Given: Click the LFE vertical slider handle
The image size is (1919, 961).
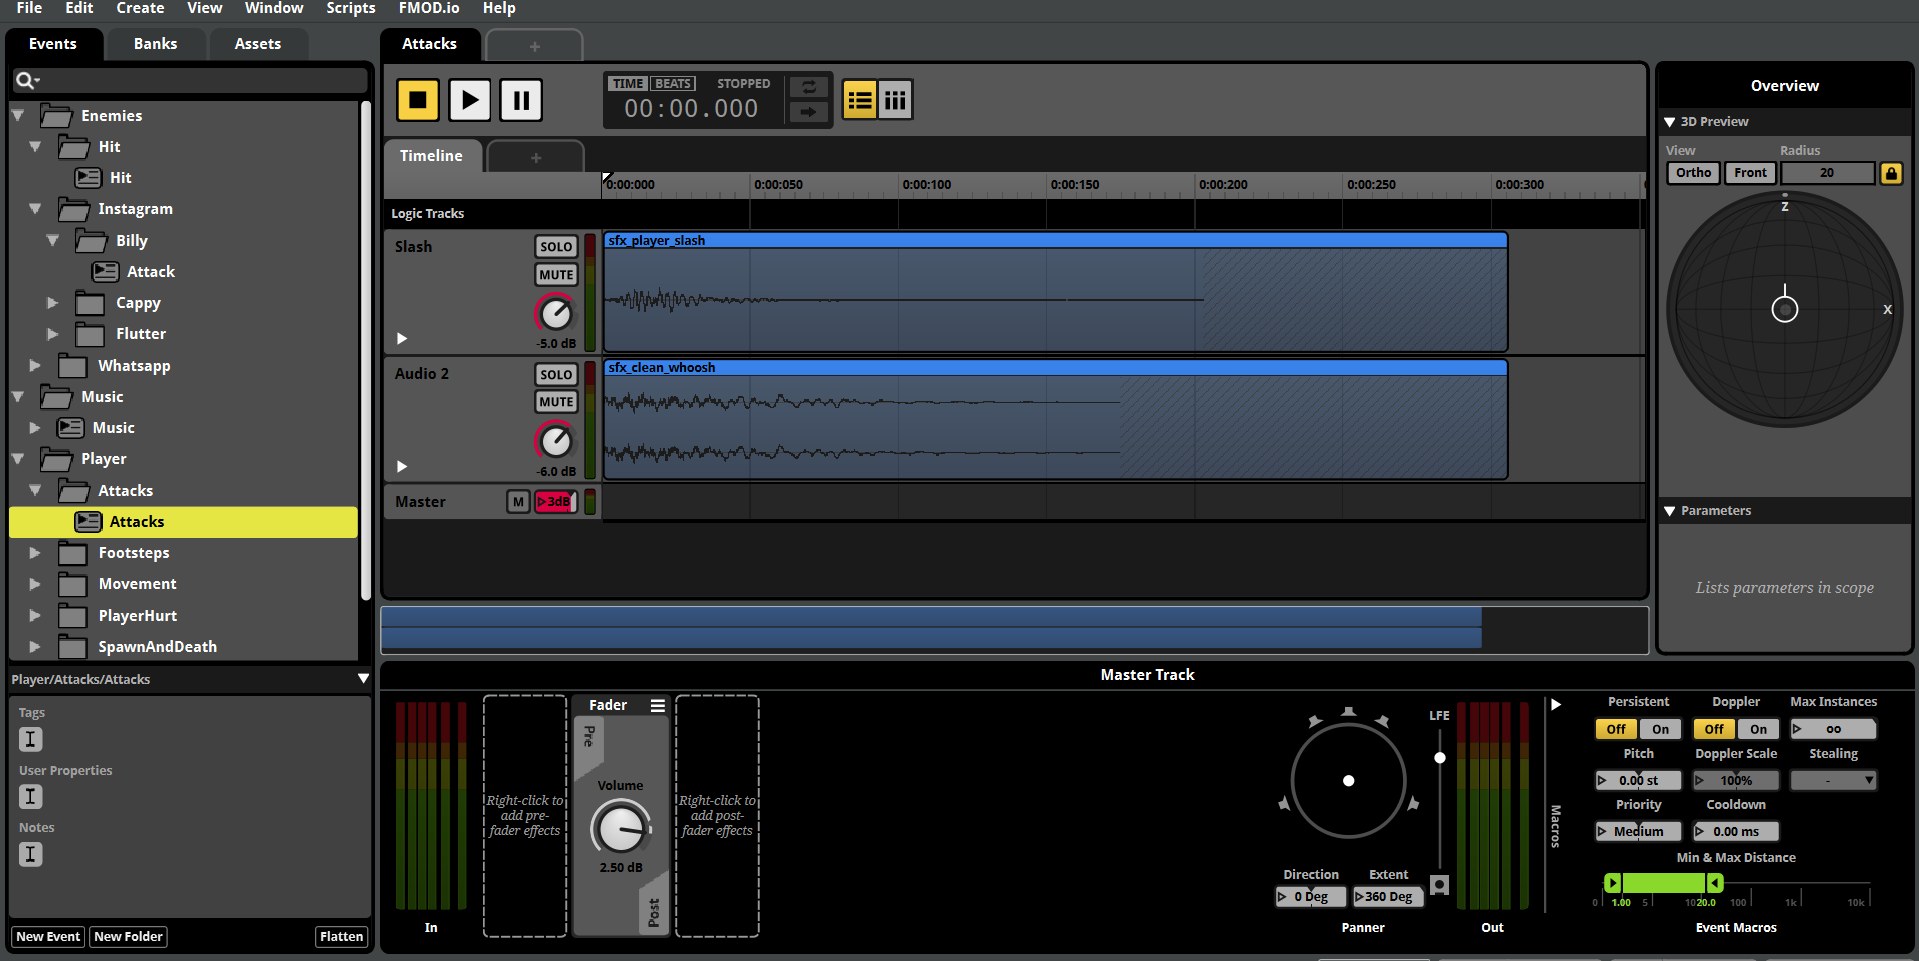Looking at the screenshot, I should [x=1439, y=758].
